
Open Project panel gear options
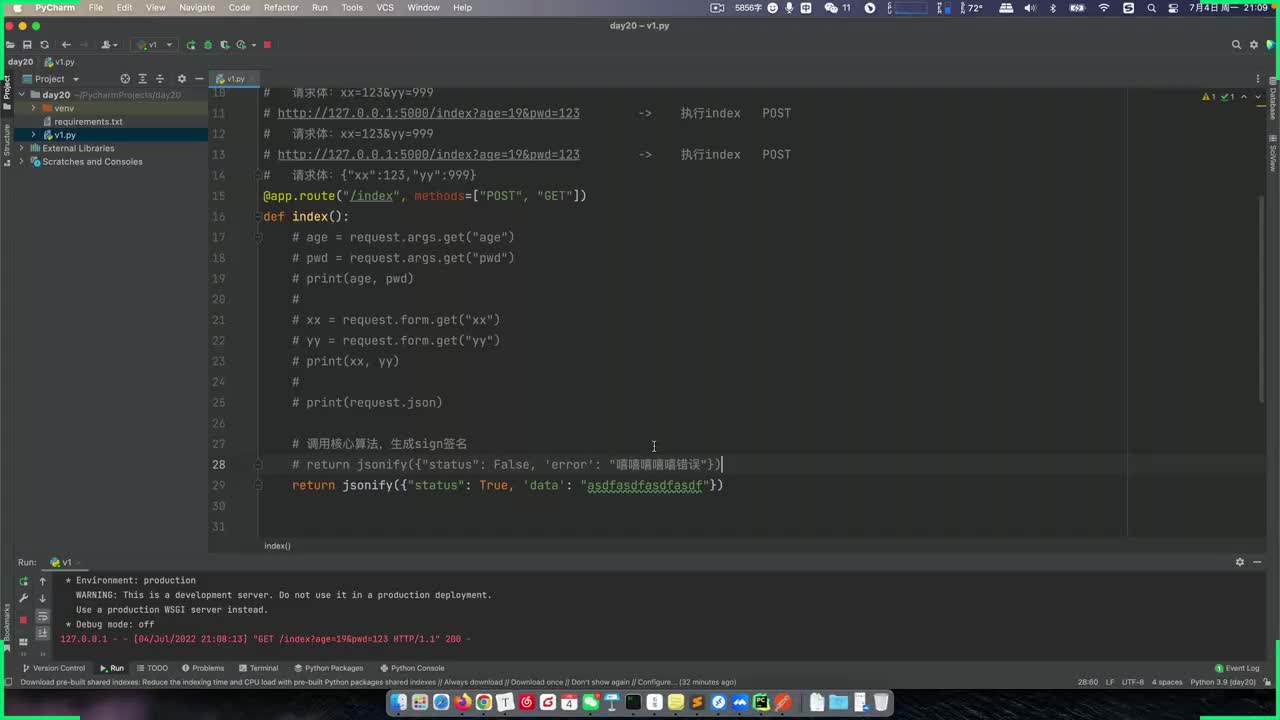pyautogui.click(x=181, y=79)
